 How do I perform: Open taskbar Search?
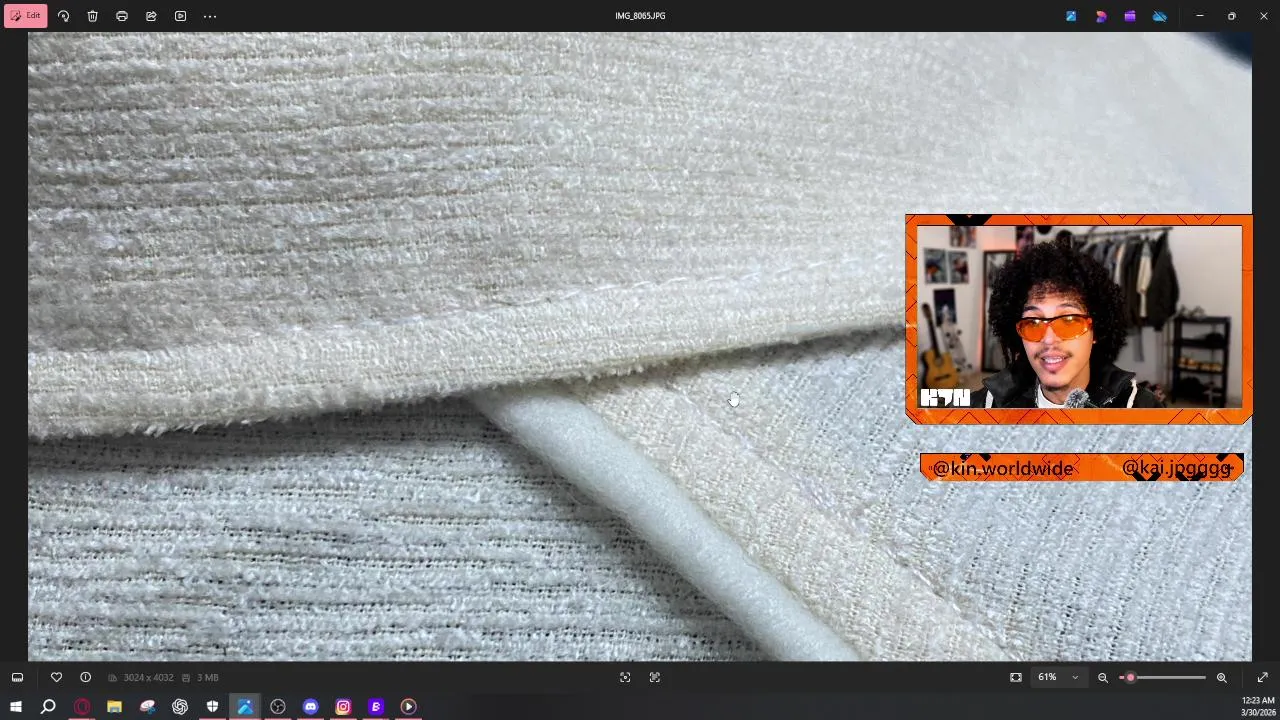pos(48,707)
